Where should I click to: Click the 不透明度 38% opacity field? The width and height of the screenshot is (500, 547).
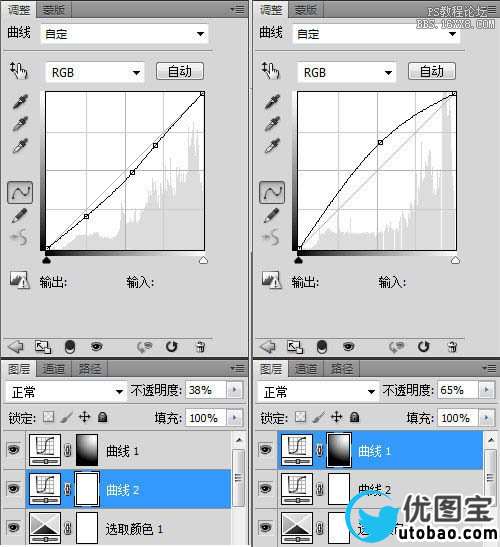[206, 390]
